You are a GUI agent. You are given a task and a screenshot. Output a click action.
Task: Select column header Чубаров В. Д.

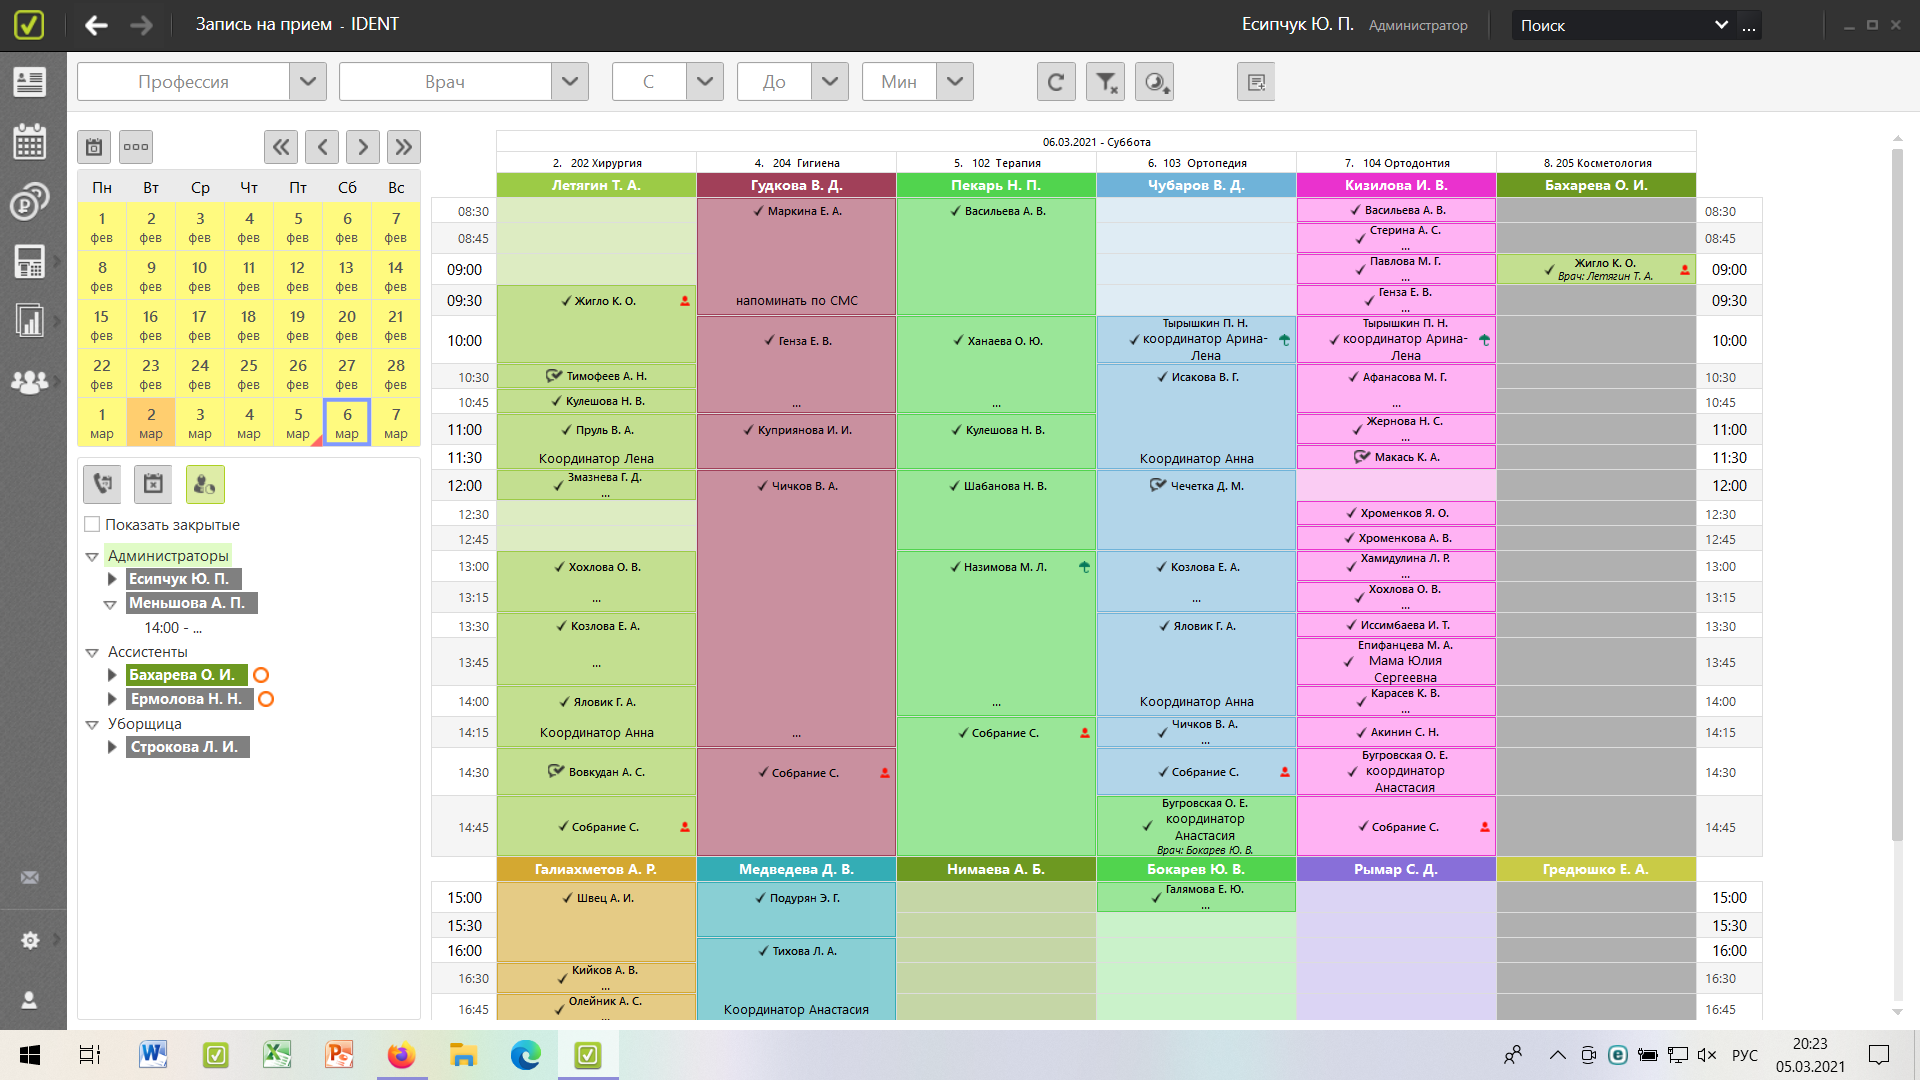(1196, 185)
